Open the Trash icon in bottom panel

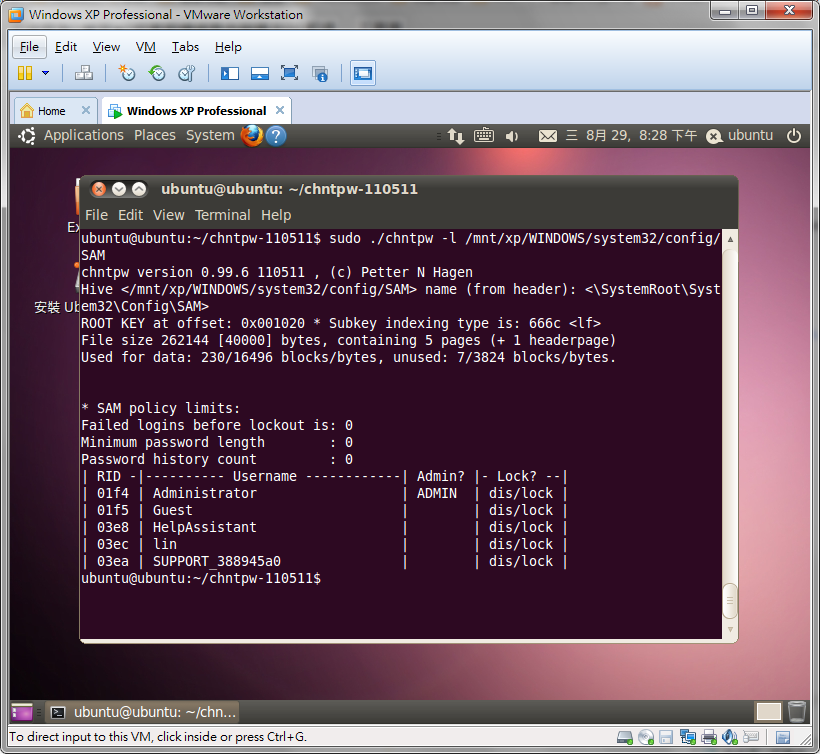797,712
